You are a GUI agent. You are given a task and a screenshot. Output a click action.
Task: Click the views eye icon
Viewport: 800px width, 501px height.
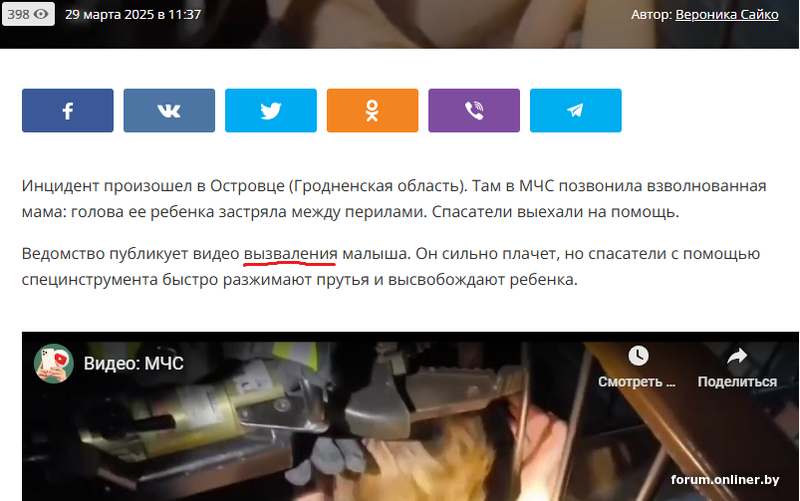tap(41, 14)
